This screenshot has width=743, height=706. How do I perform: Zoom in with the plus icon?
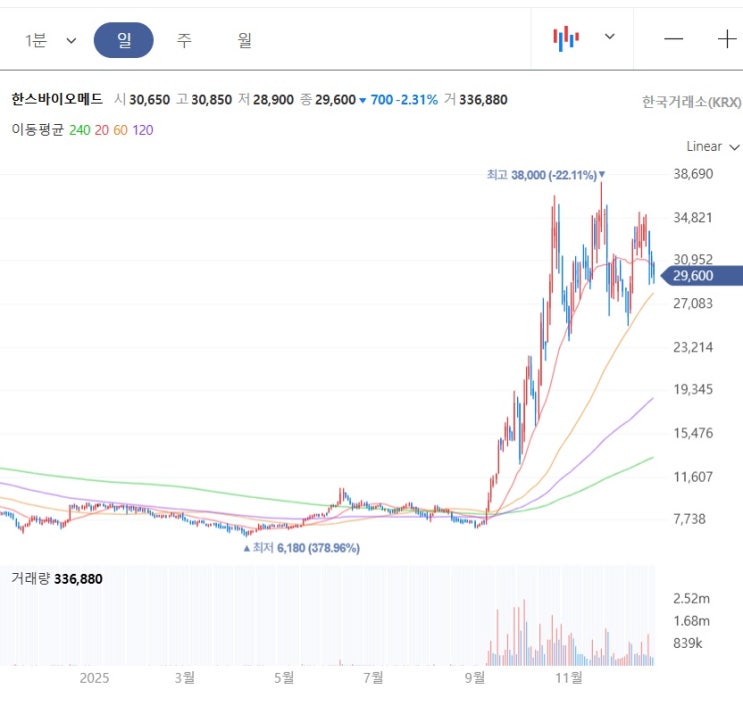(727, 39)
